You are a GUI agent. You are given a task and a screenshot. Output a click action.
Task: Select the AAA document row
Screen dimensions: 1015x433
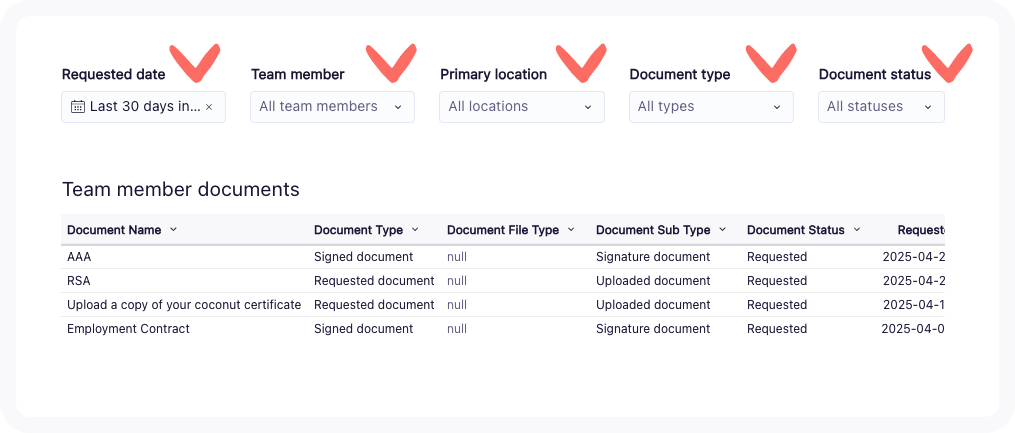pyautogui.click(x=79, y=257)
